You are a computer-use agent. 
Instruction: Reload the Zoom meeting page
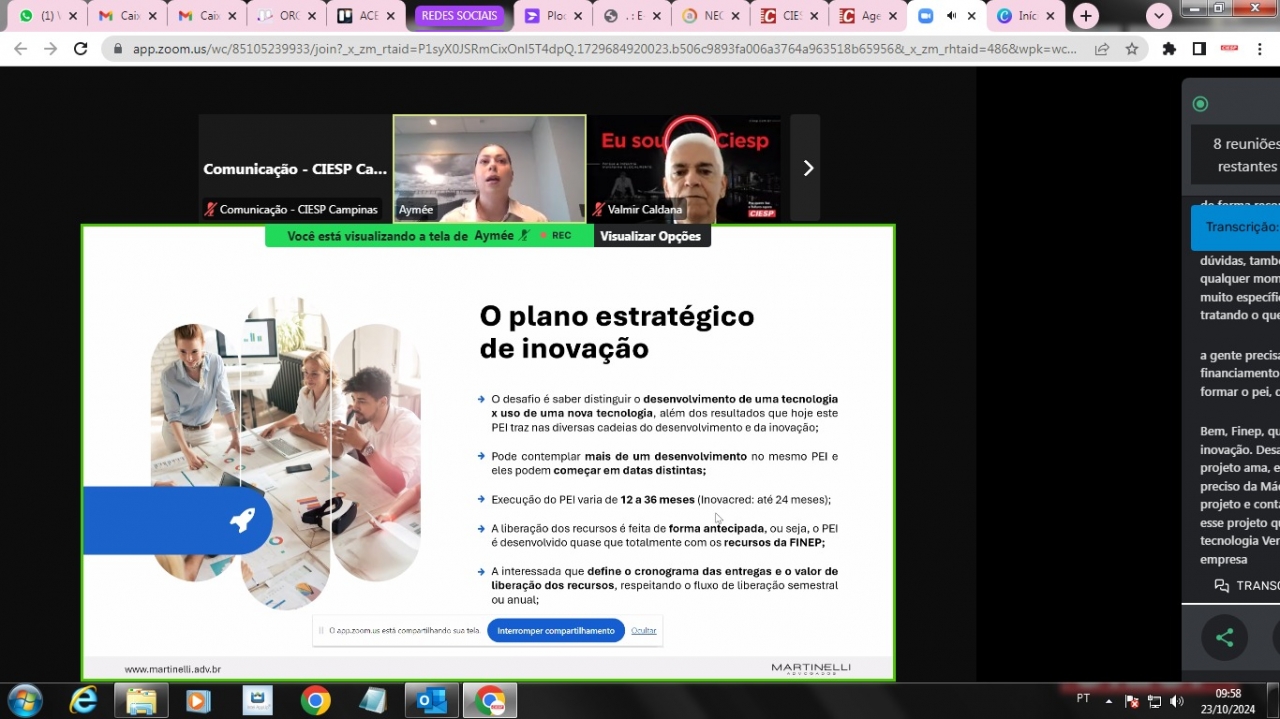tap(81, 47)
